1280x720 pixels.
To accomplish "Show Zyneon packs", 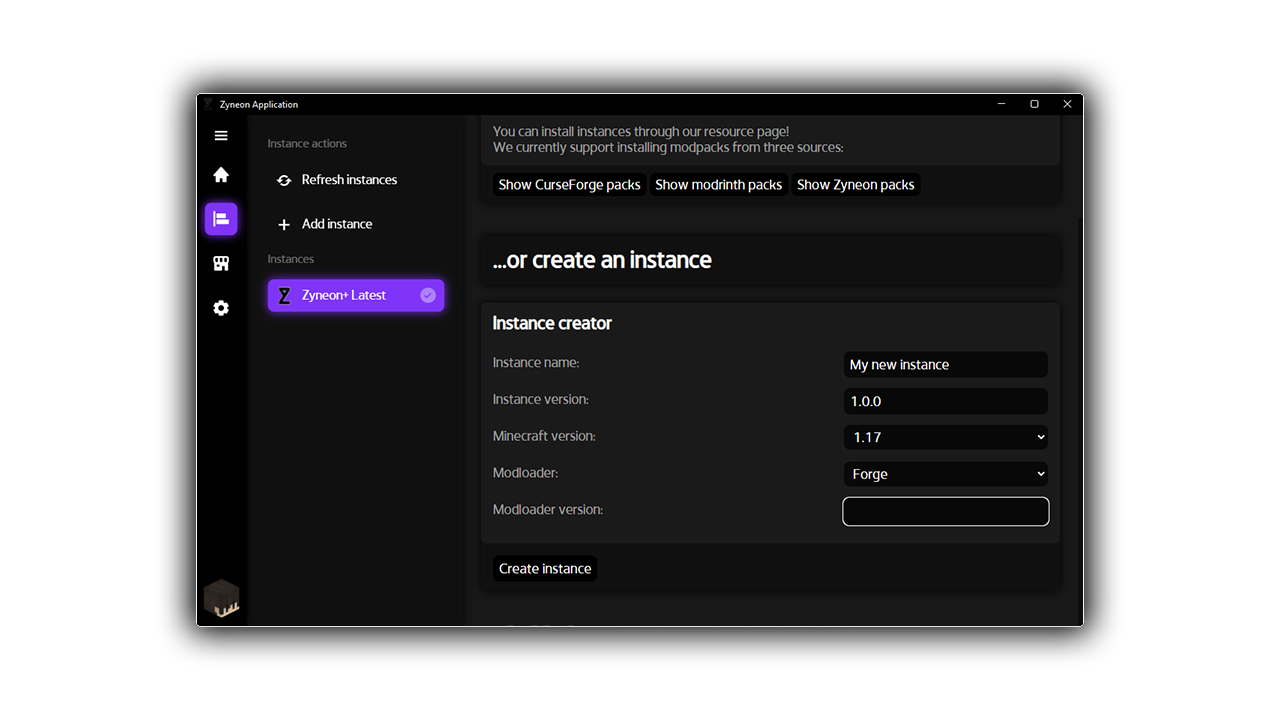I will [x=855, y=185].
